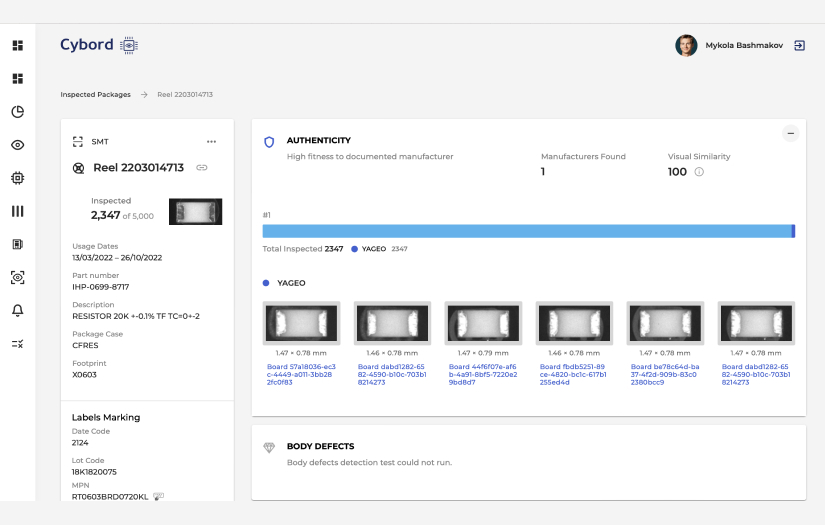The image size is (825, 525).
Task: Click the Body Defects diamond icon
Action: [x=269, y=448]
